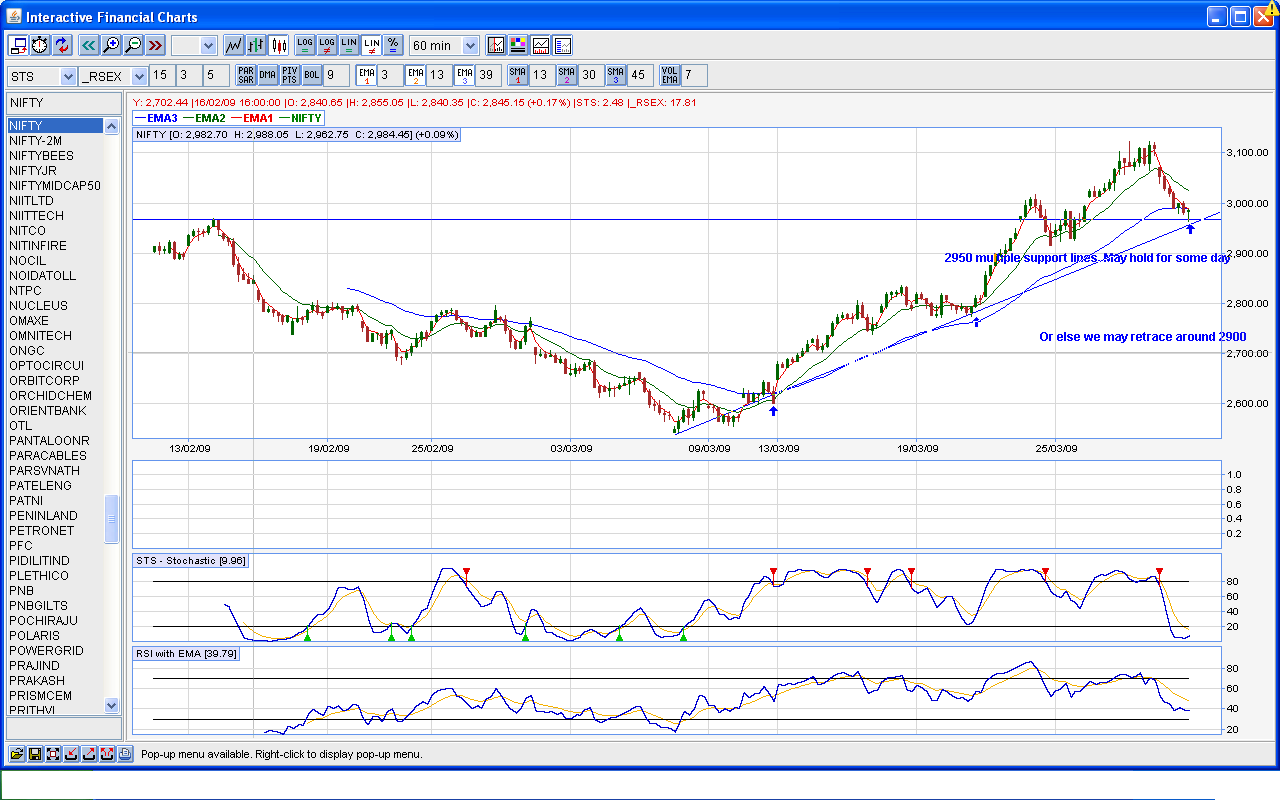
Task: Toggle the LIN not-equal scale button
Action: click(x=371, y=45)
